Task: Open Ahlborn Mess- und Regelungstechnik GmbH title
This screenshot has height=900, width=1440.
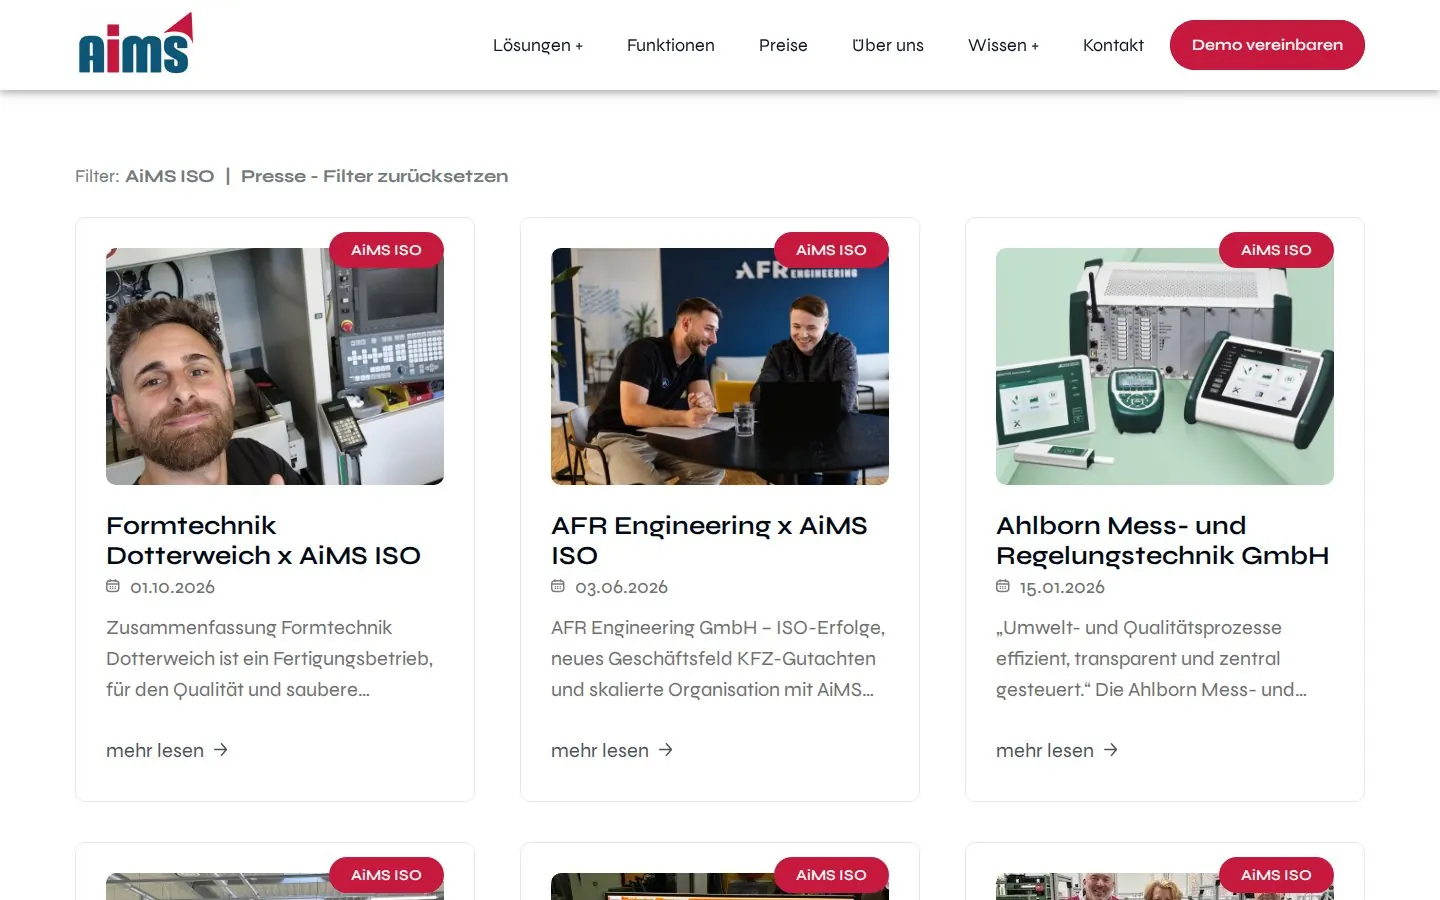Action: click(x=1162, y=540)
